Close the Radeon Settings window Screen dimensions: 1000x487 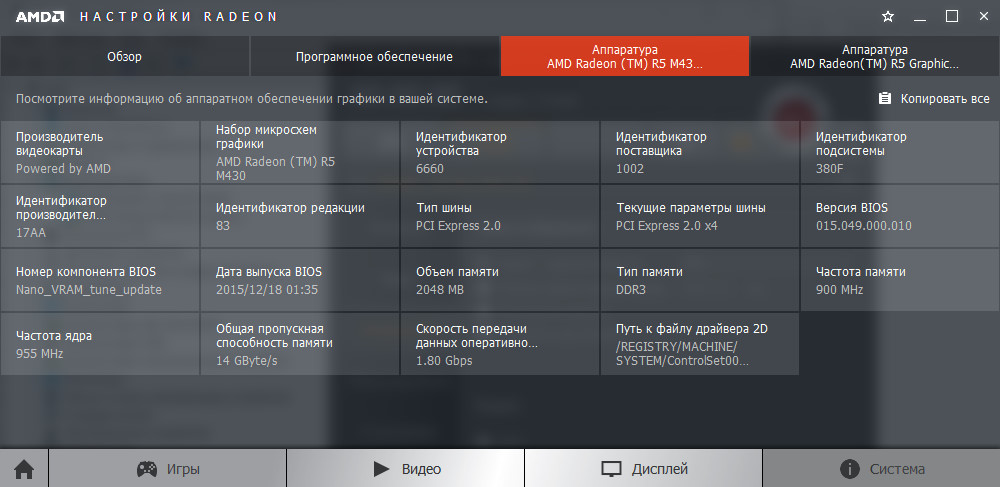(983, 17)
